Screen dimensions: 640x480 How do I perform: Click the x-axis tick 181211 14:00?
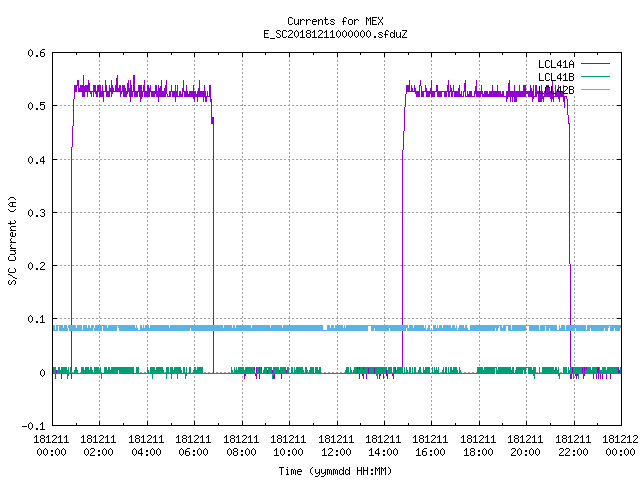click(x=383, y=446)
